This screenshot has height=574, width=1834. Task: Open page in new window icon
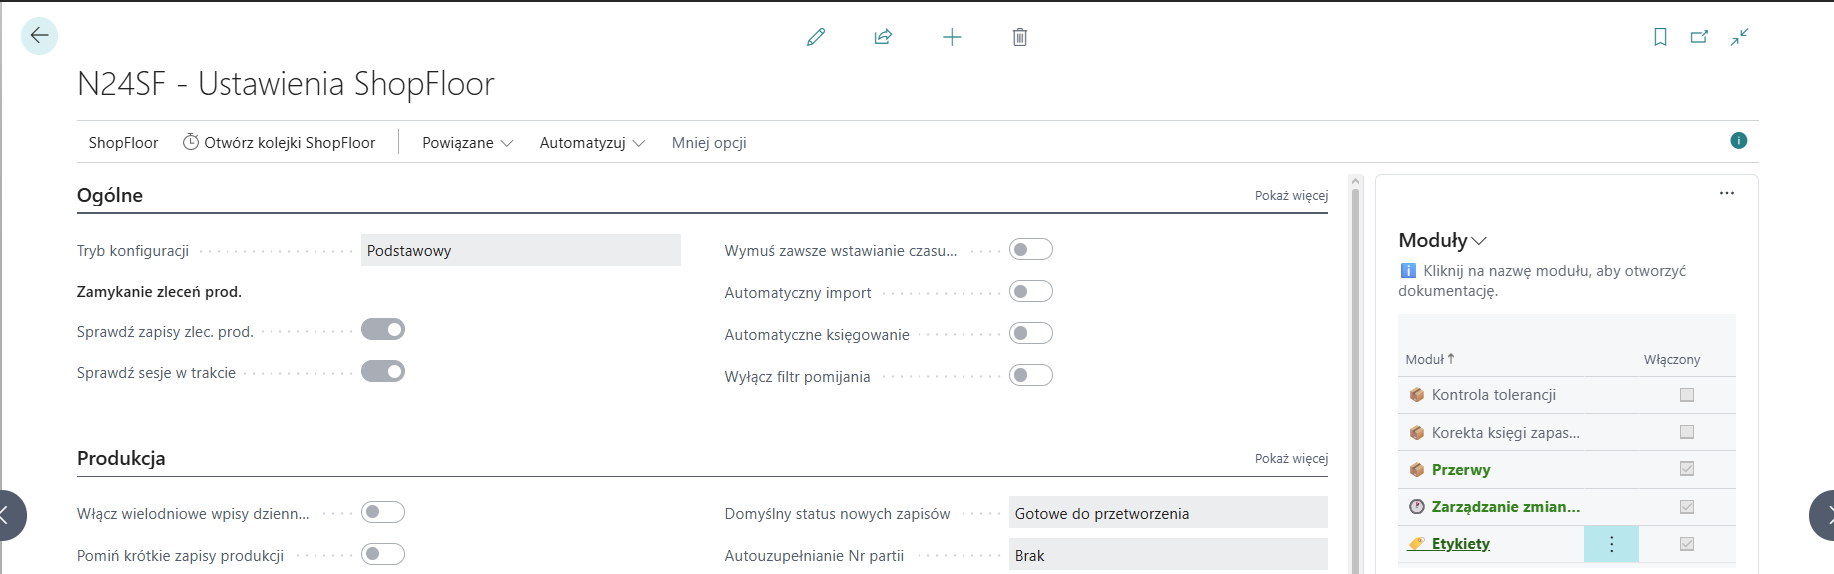(x=1699, y=37)
